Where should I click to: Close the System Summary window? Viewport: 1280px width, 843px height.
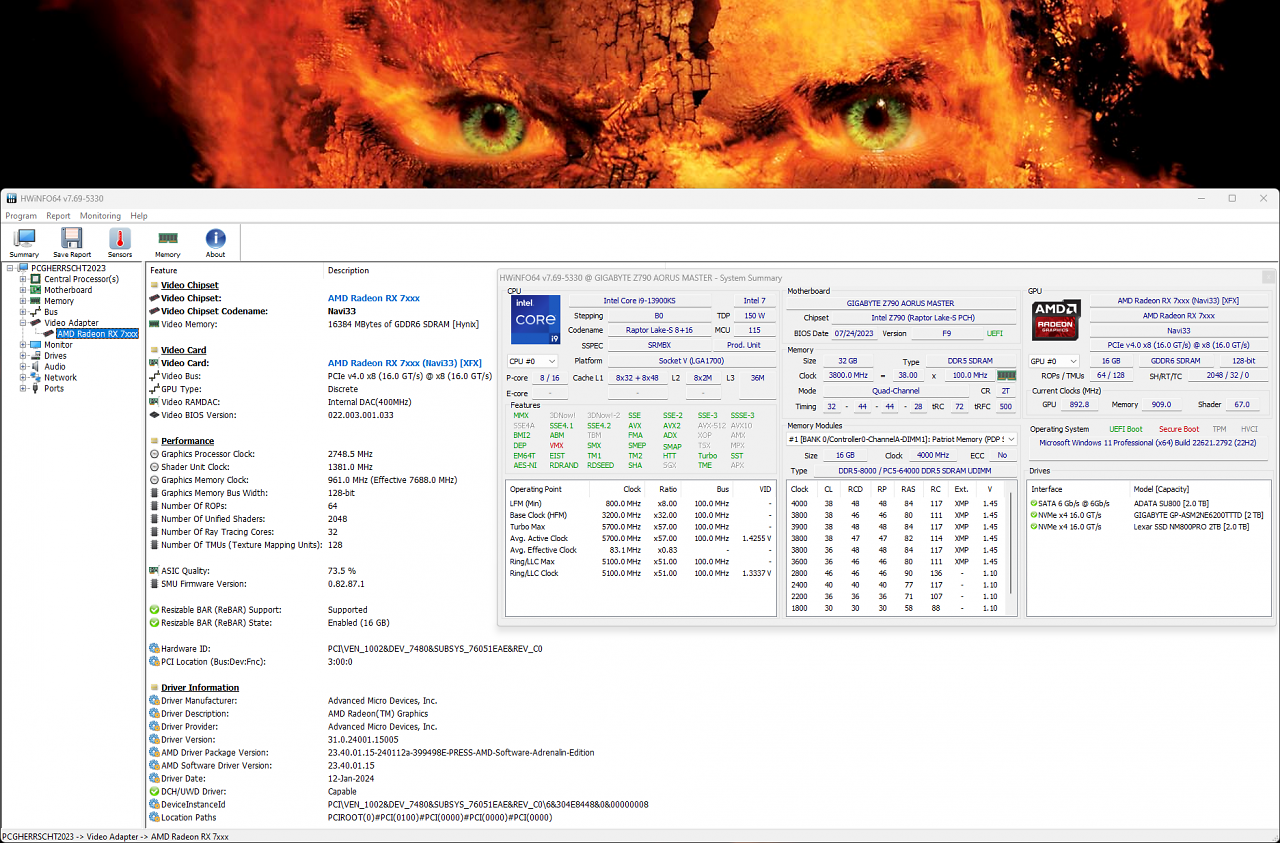click(1268, 277)
